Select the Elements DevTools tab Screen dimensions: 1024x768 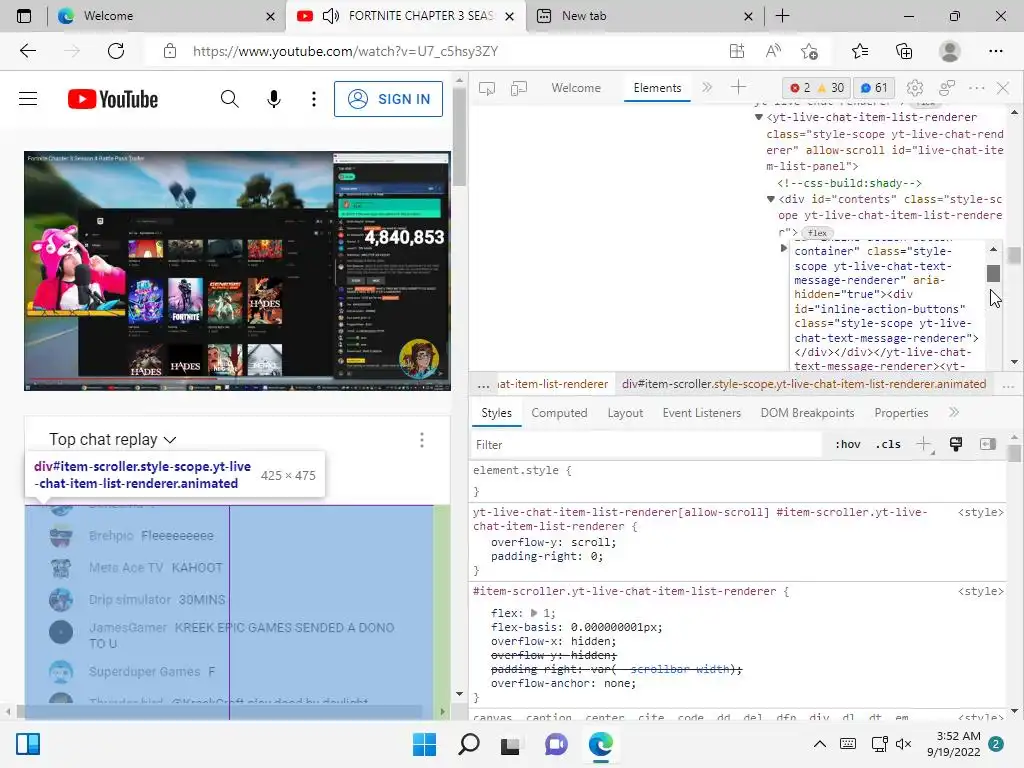(x=657, y=88)
